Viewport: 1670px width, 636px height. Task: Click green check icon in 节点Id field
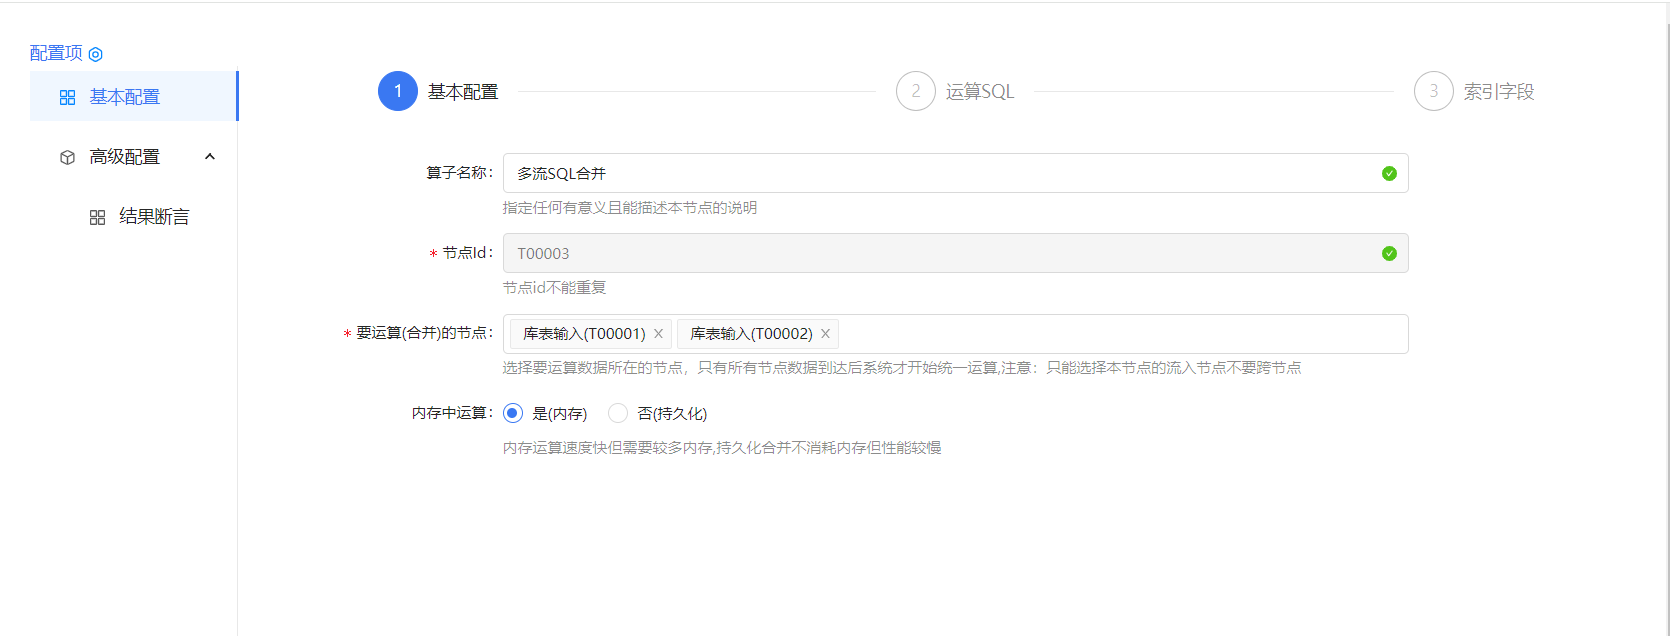coord(1388,253)
